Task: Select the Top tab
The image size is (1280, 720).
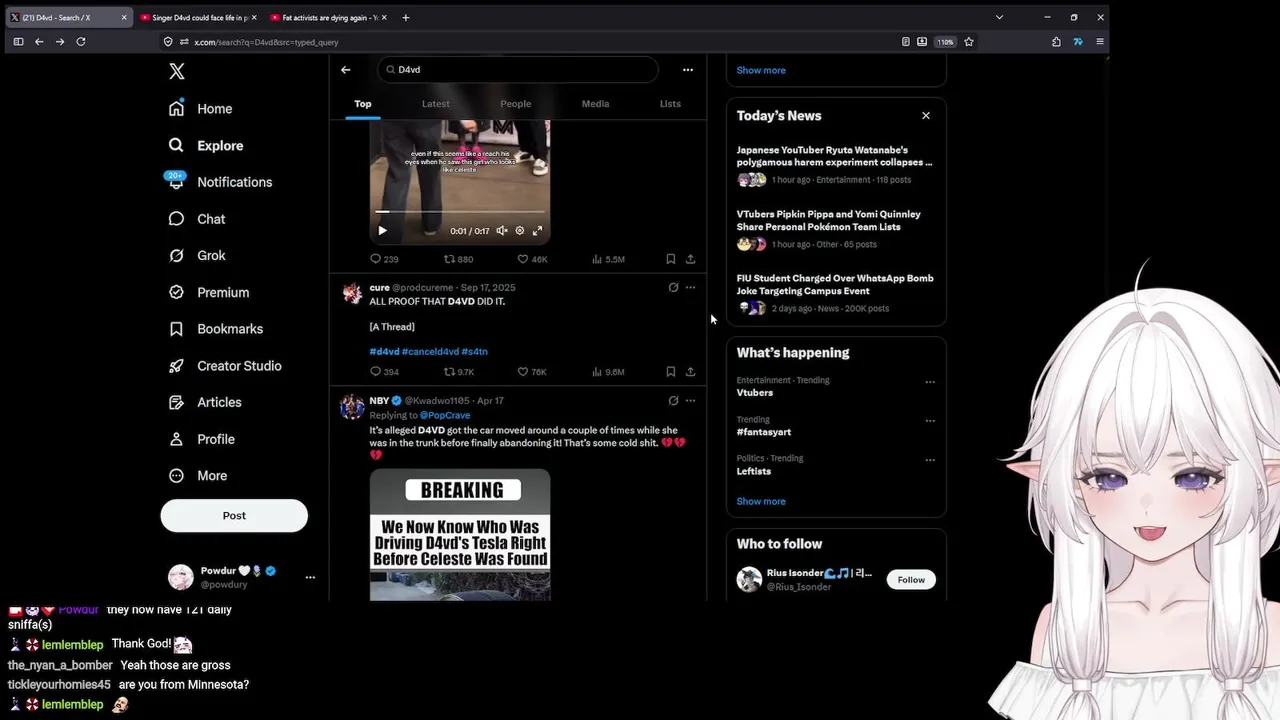Action: (x=362, y=104)
